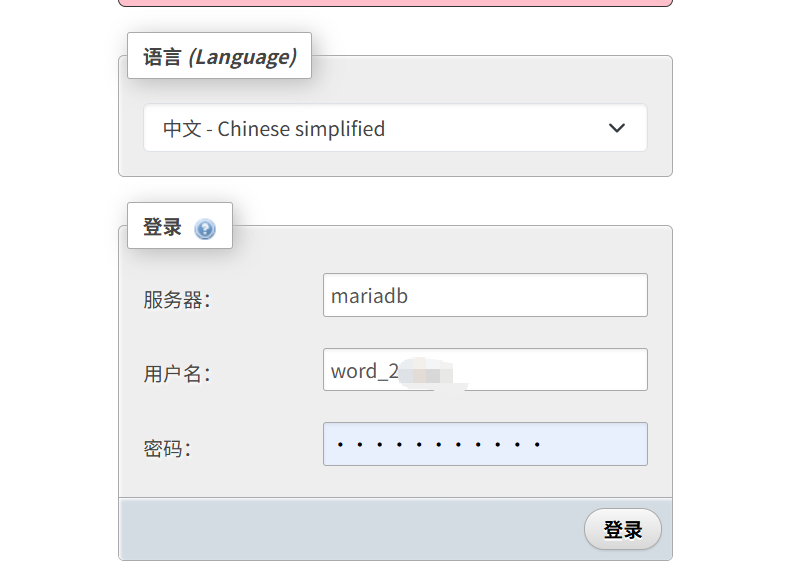785x567 pixels.
Task: Click the 登录 legend title text
Action: pos(162,227)
